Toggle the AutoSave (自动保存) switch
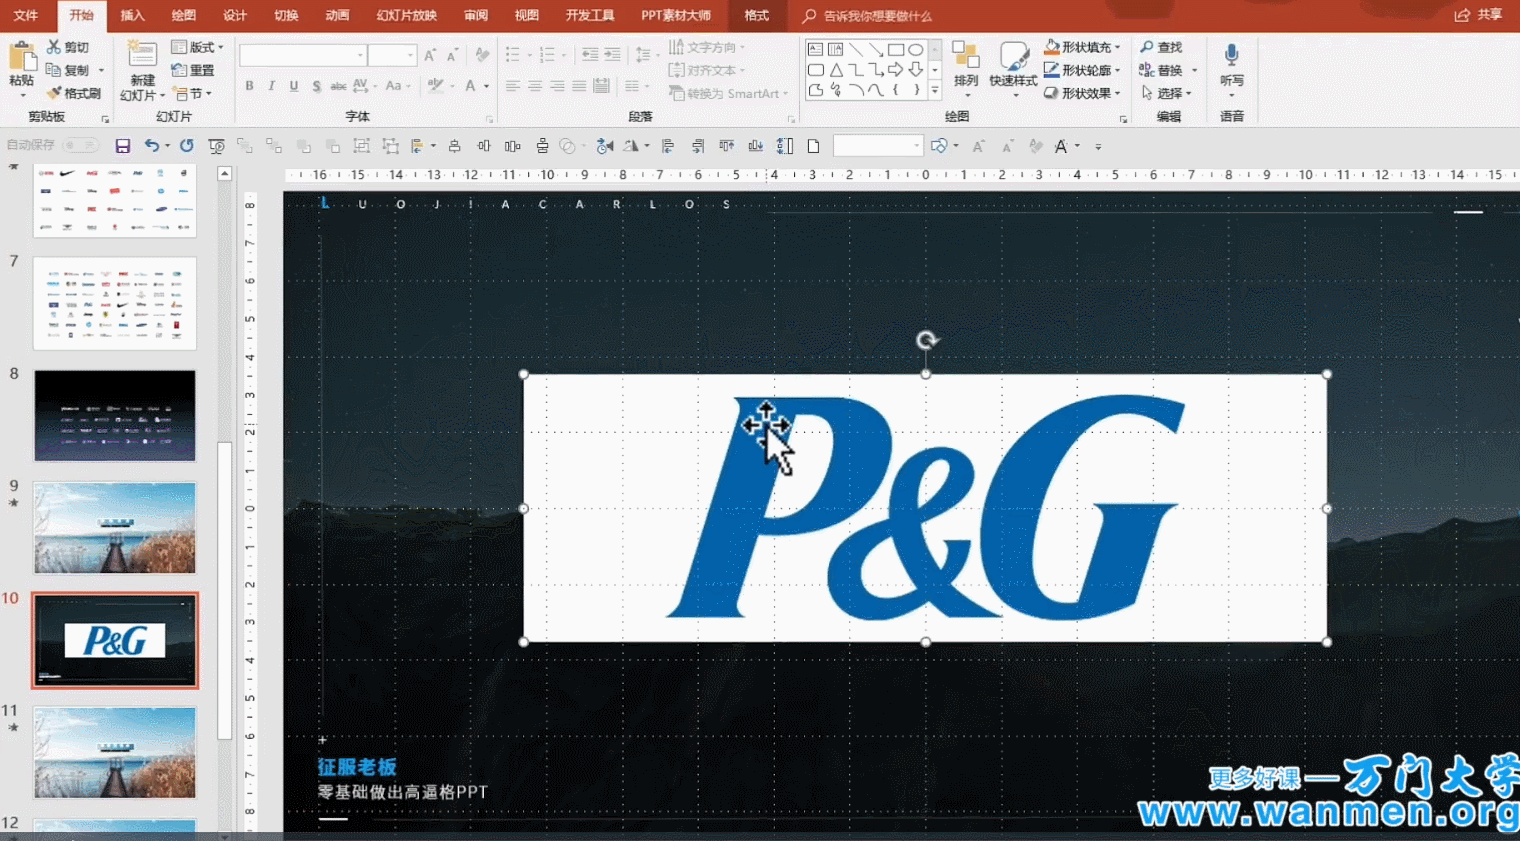Viewport: 1520px width, 841px height. coord(80,146)
